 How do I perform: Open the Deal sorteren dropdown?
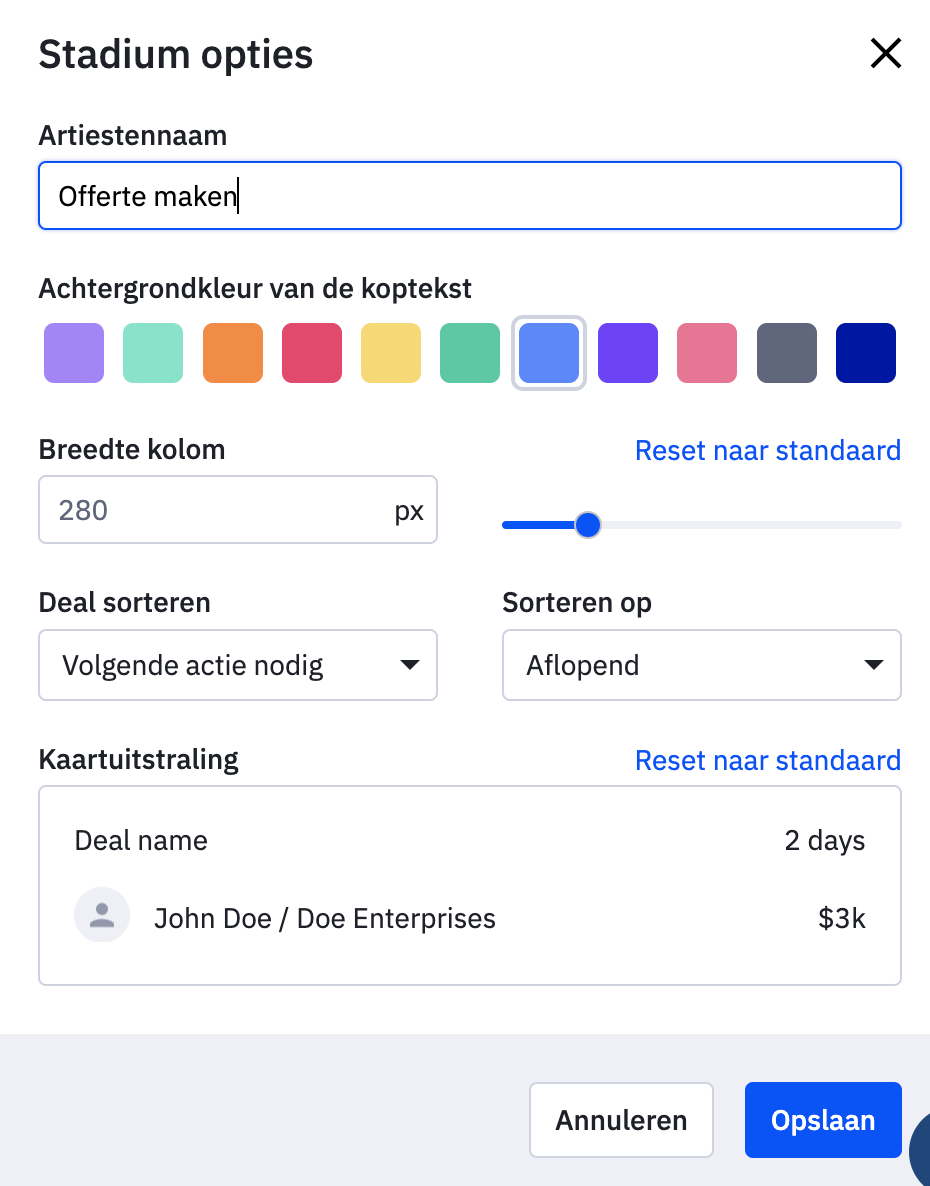click(237, 665)
